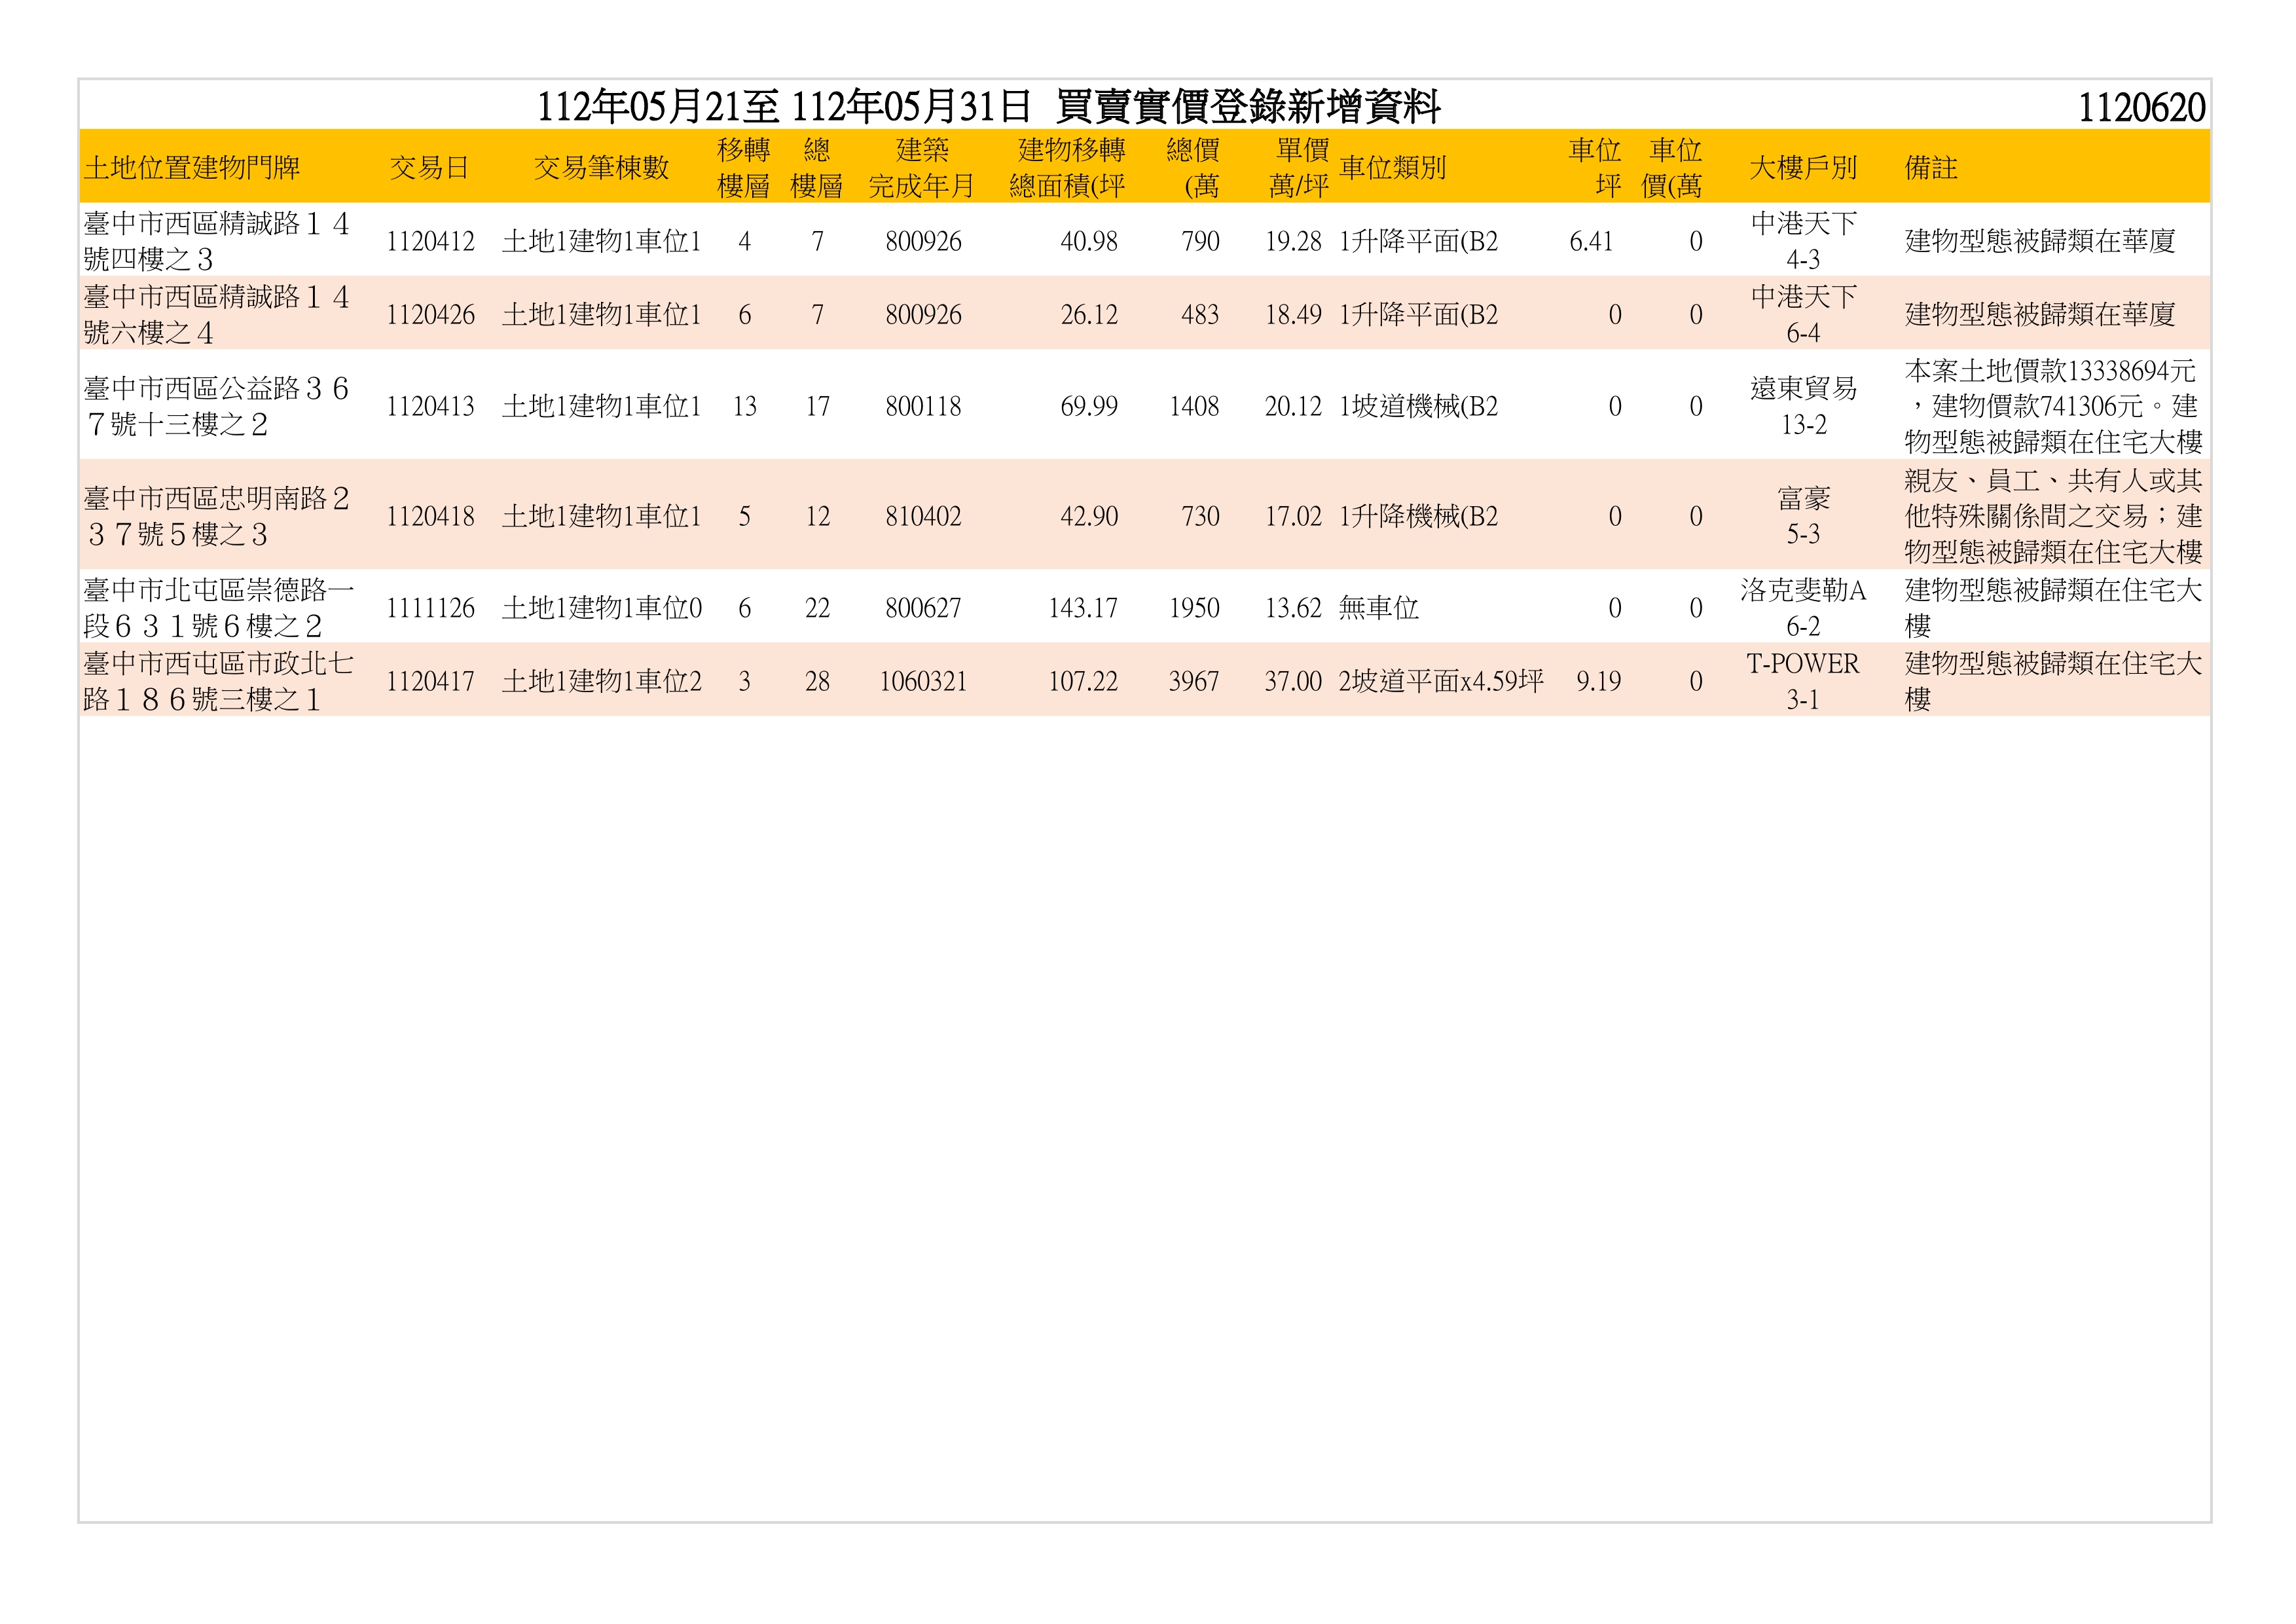This screenshot has height=1624, width=2296.
Task: Click 土地1建物1車位0 cell
Action: click(601, 608)
